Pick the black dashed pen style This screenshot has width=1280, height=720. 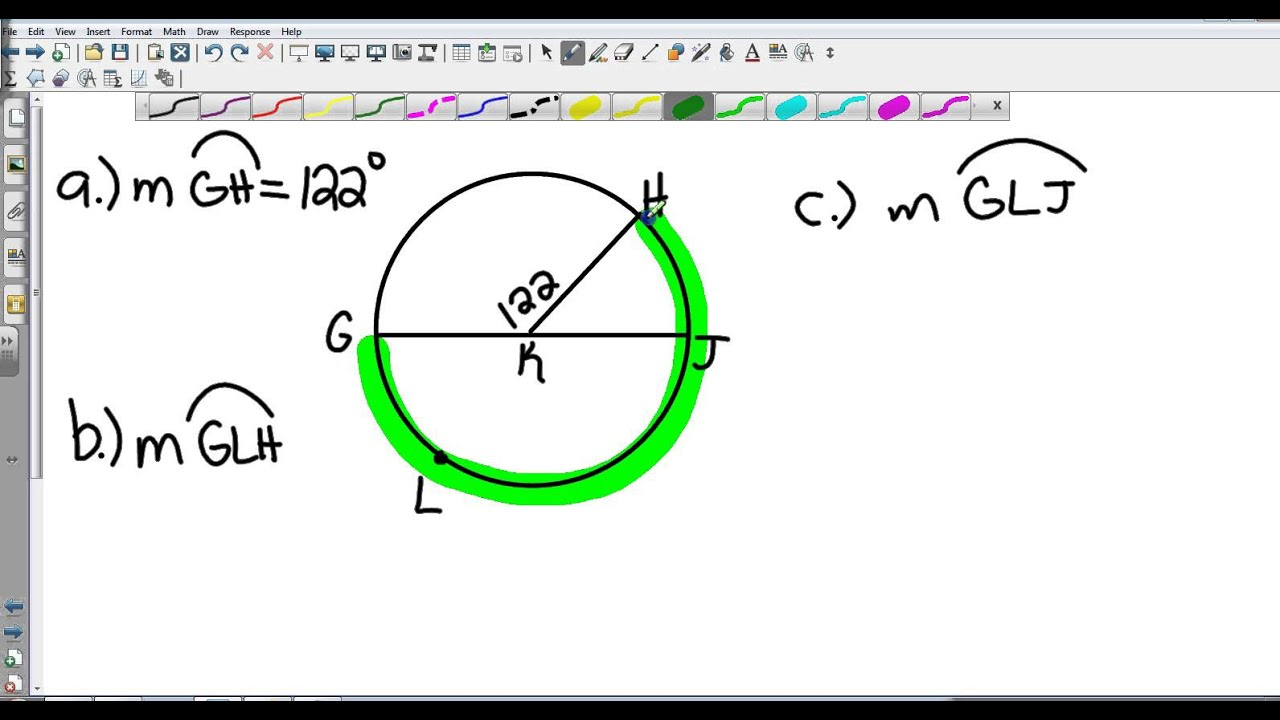point(534,107)
